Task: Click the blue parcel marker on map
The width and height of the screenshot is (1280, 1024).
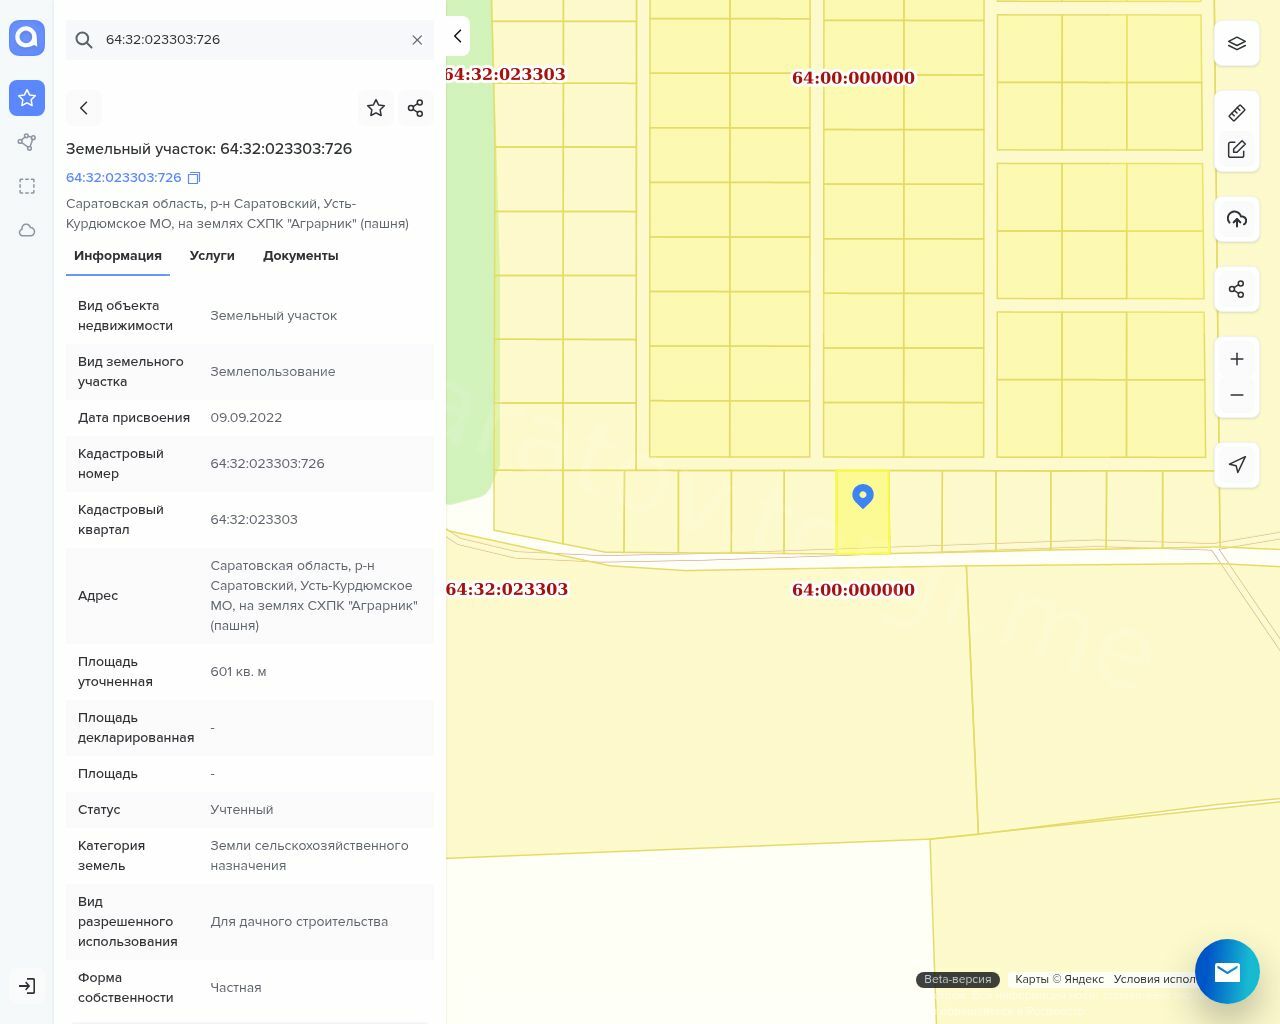Action: point(863,495)
